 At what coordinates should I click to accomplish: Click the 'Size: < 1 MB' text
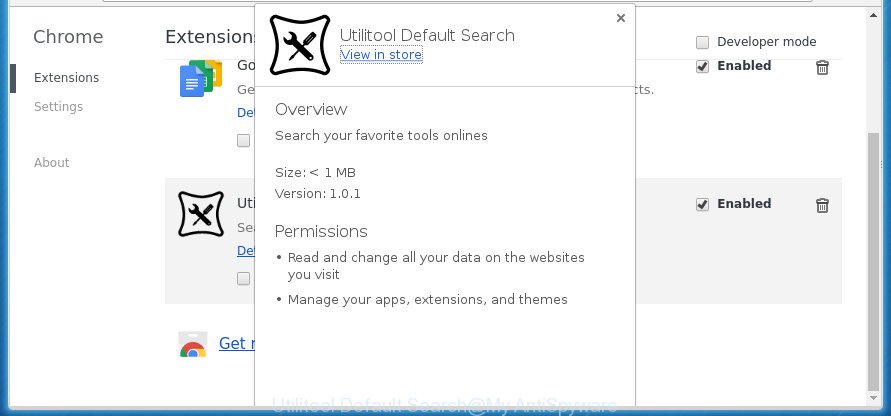(x=315, y=173)
